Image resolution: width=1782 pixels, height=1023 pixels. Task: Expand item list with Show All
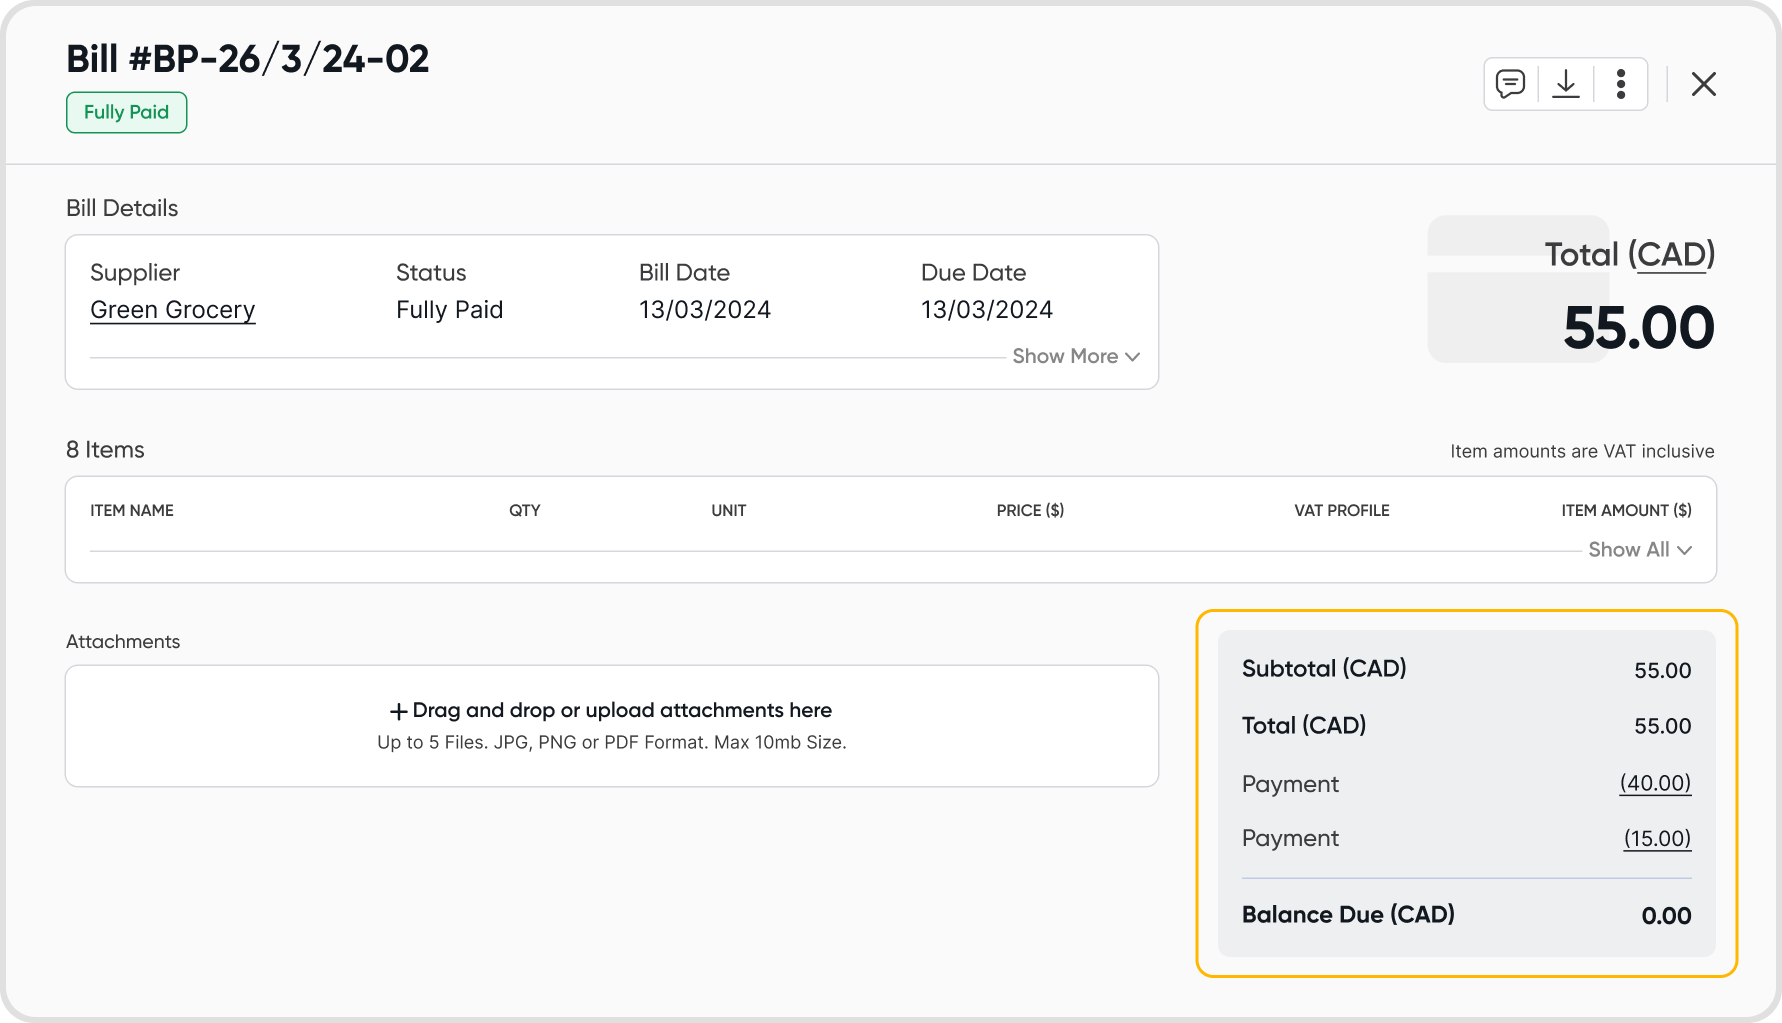point(1640,549)
